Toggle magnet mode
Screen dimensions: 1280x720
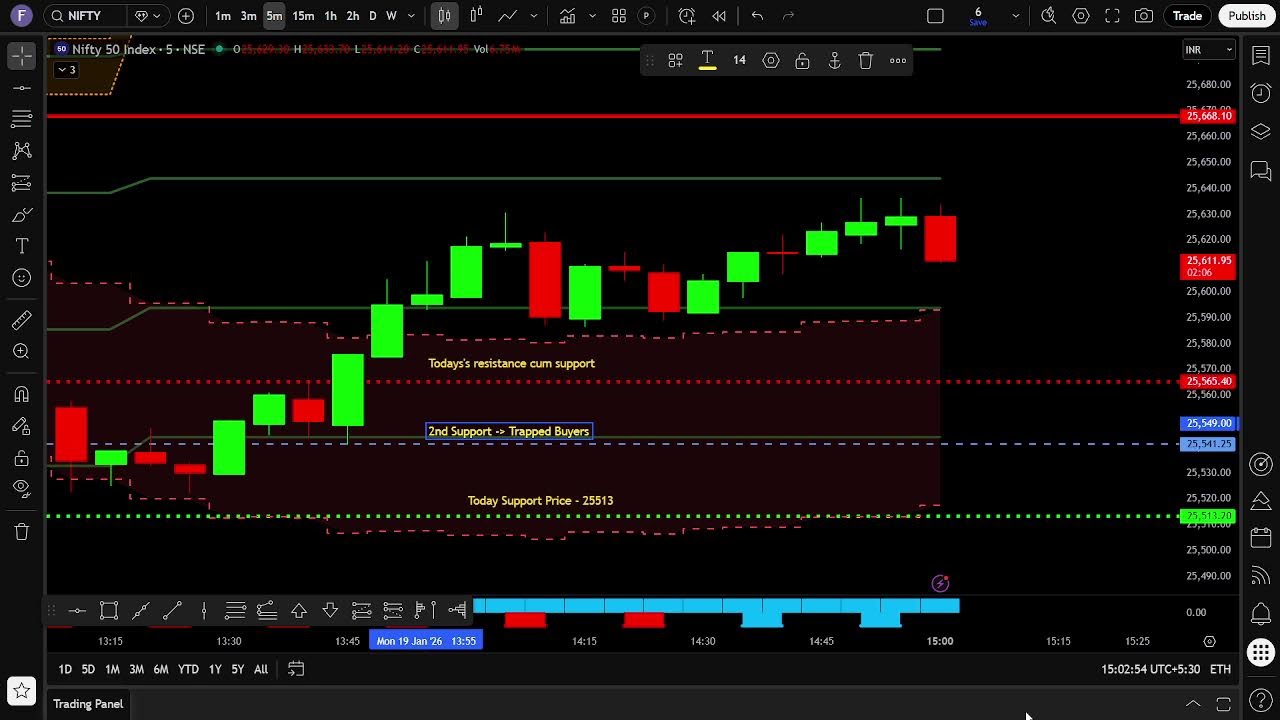[x=21, y=394]
